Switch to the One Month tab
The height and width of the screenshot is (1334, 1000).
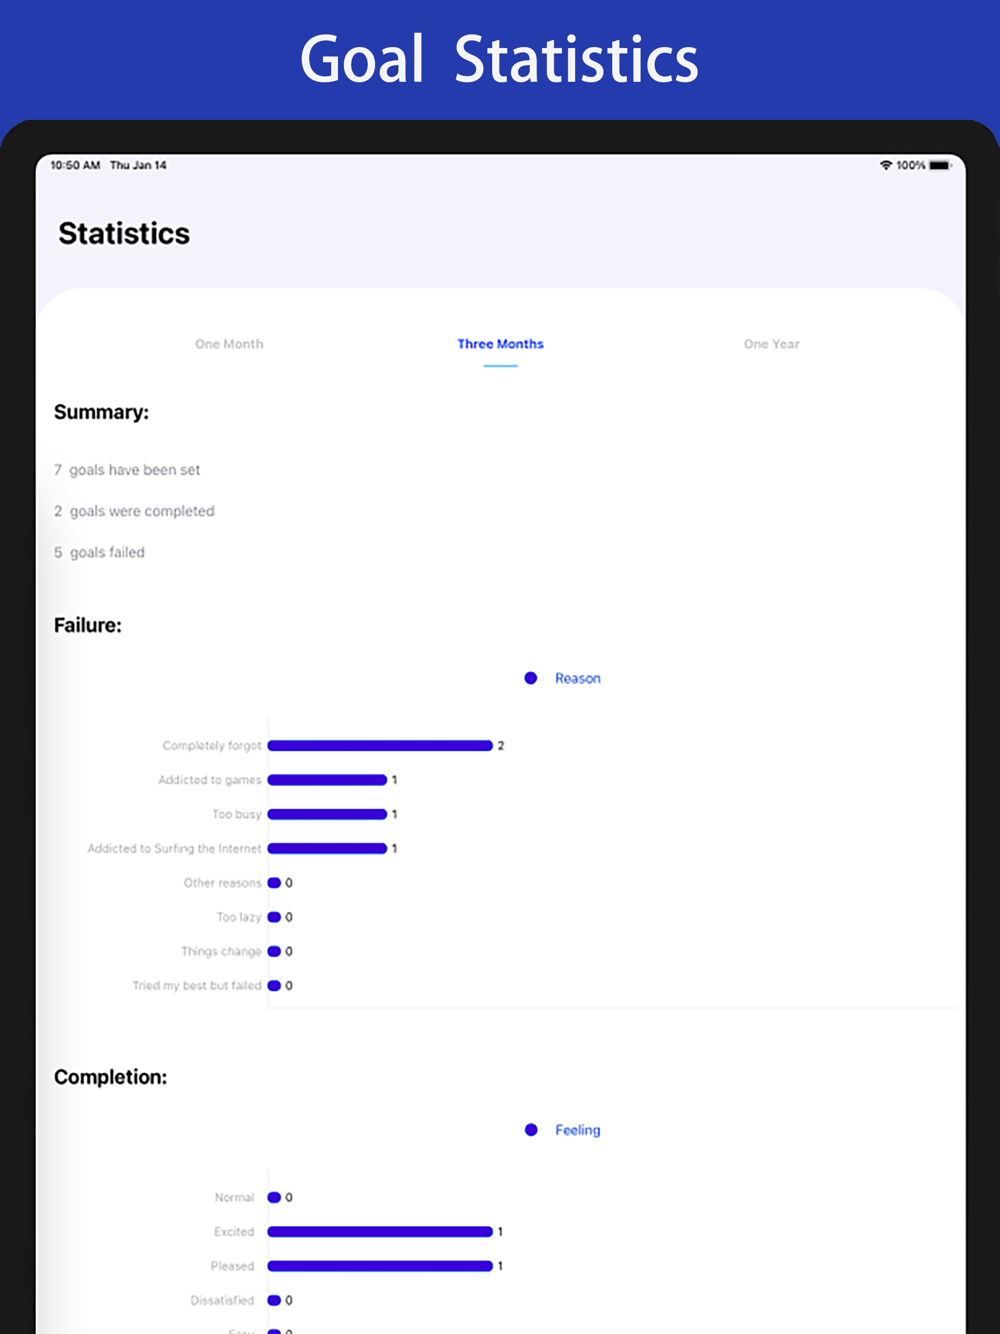(229, 344)
